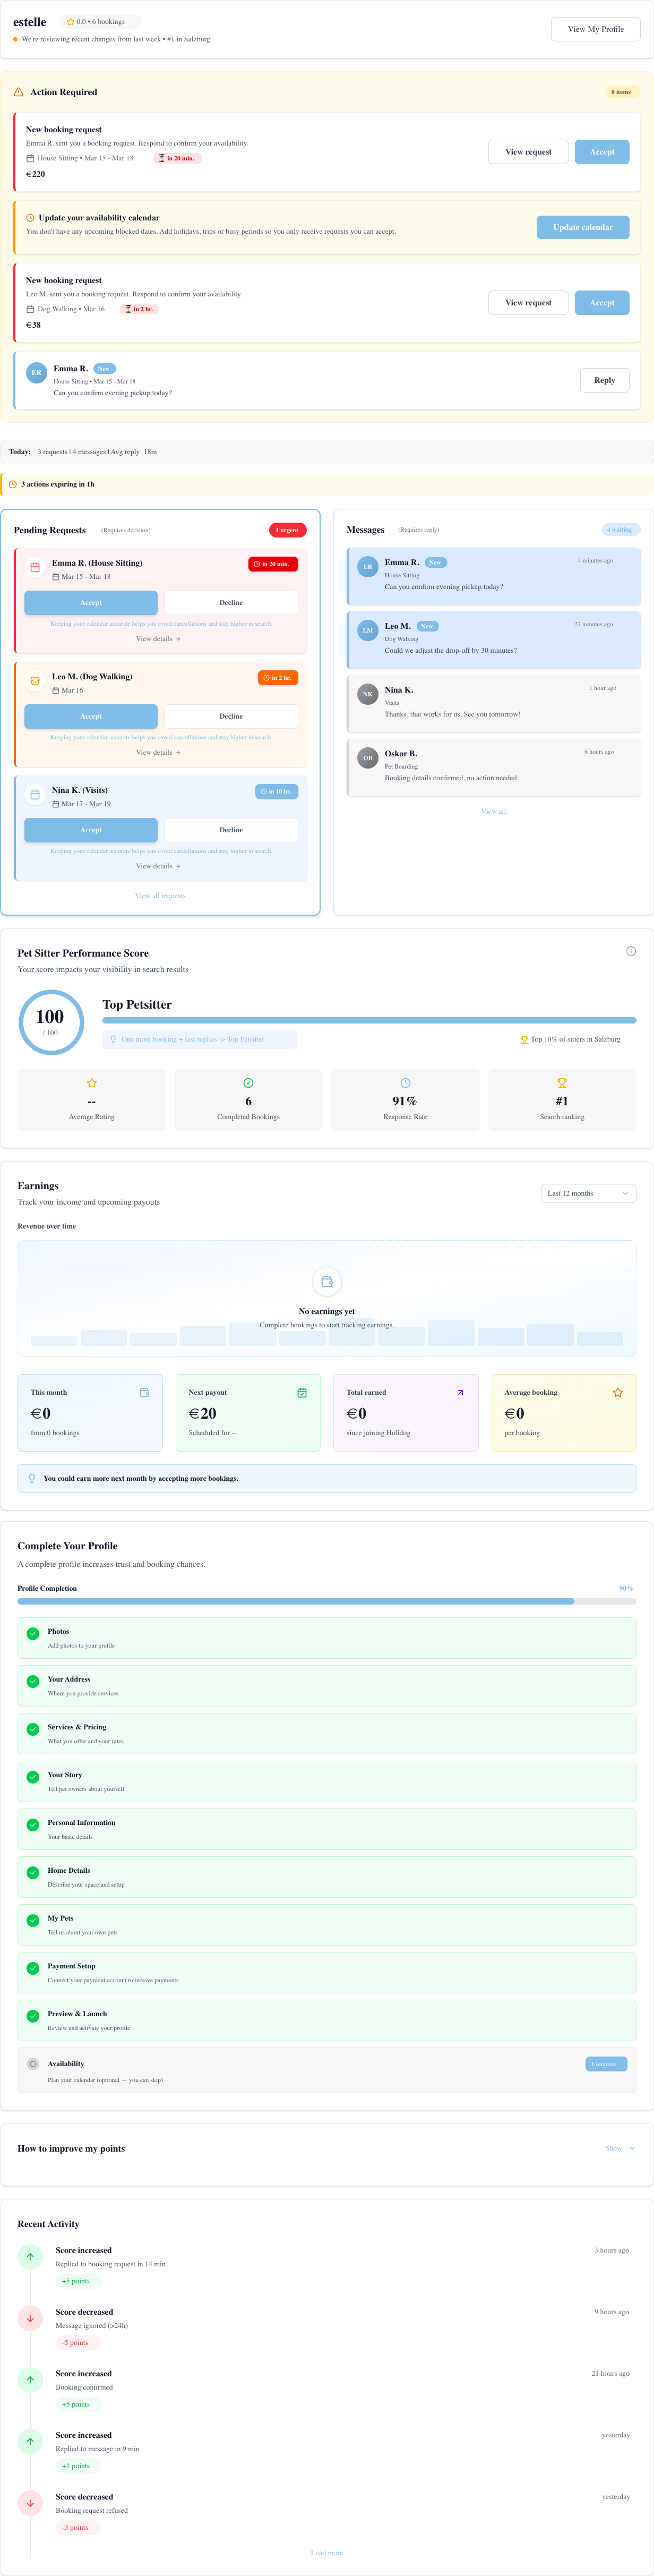Reply to Emma R. message
The height and width of the screenshot is (2576, 654).
click(x=605, y=381)
